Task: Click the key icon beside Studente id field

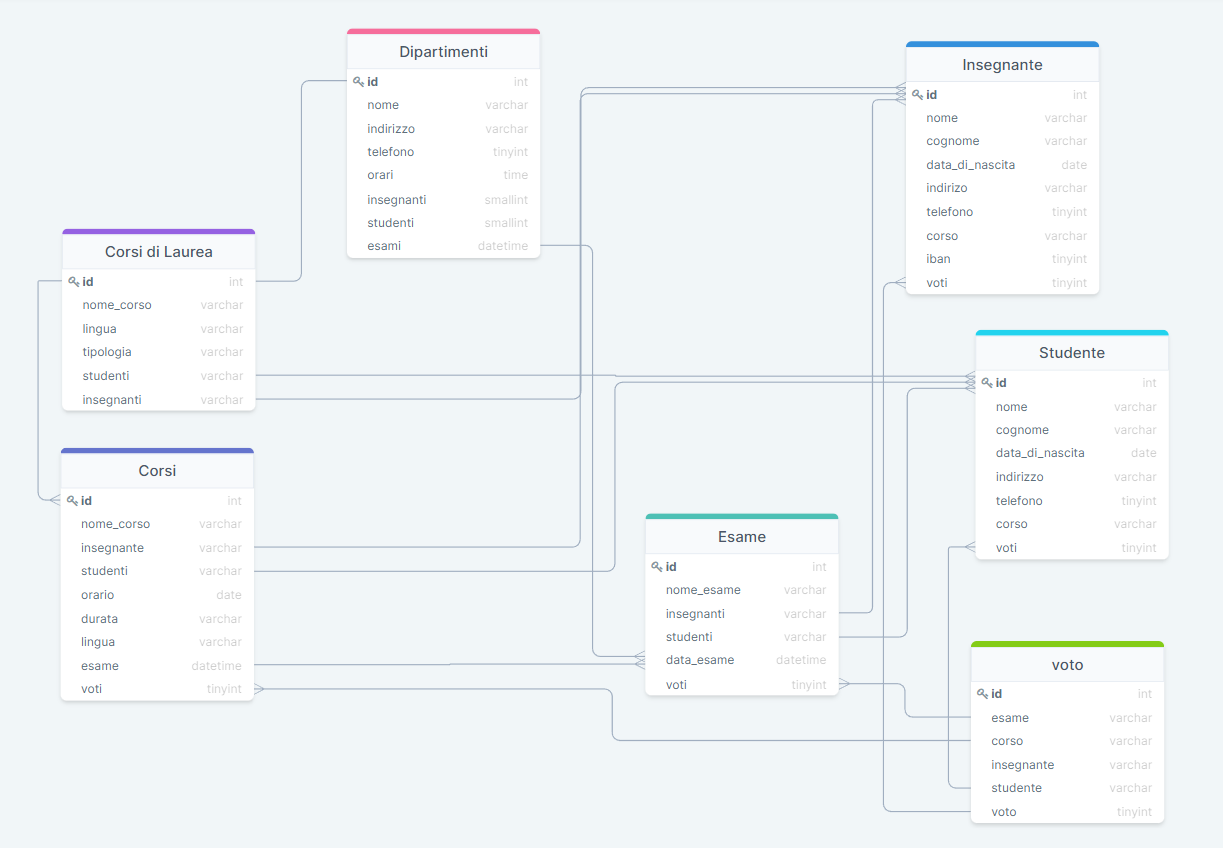Action: click(x=988, y=382)
